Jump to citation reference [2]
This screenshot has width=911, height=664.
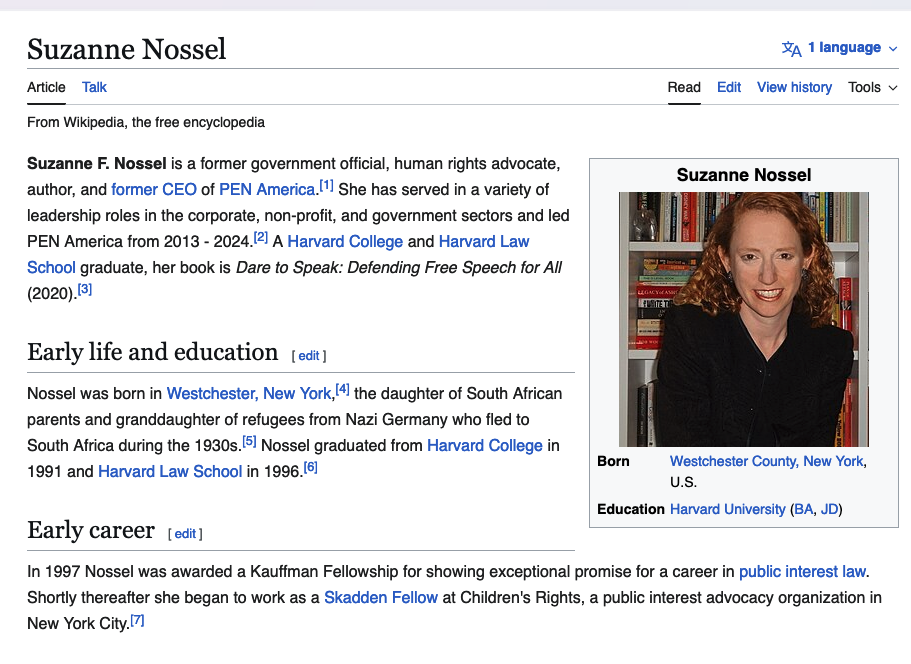click(261, 237)
